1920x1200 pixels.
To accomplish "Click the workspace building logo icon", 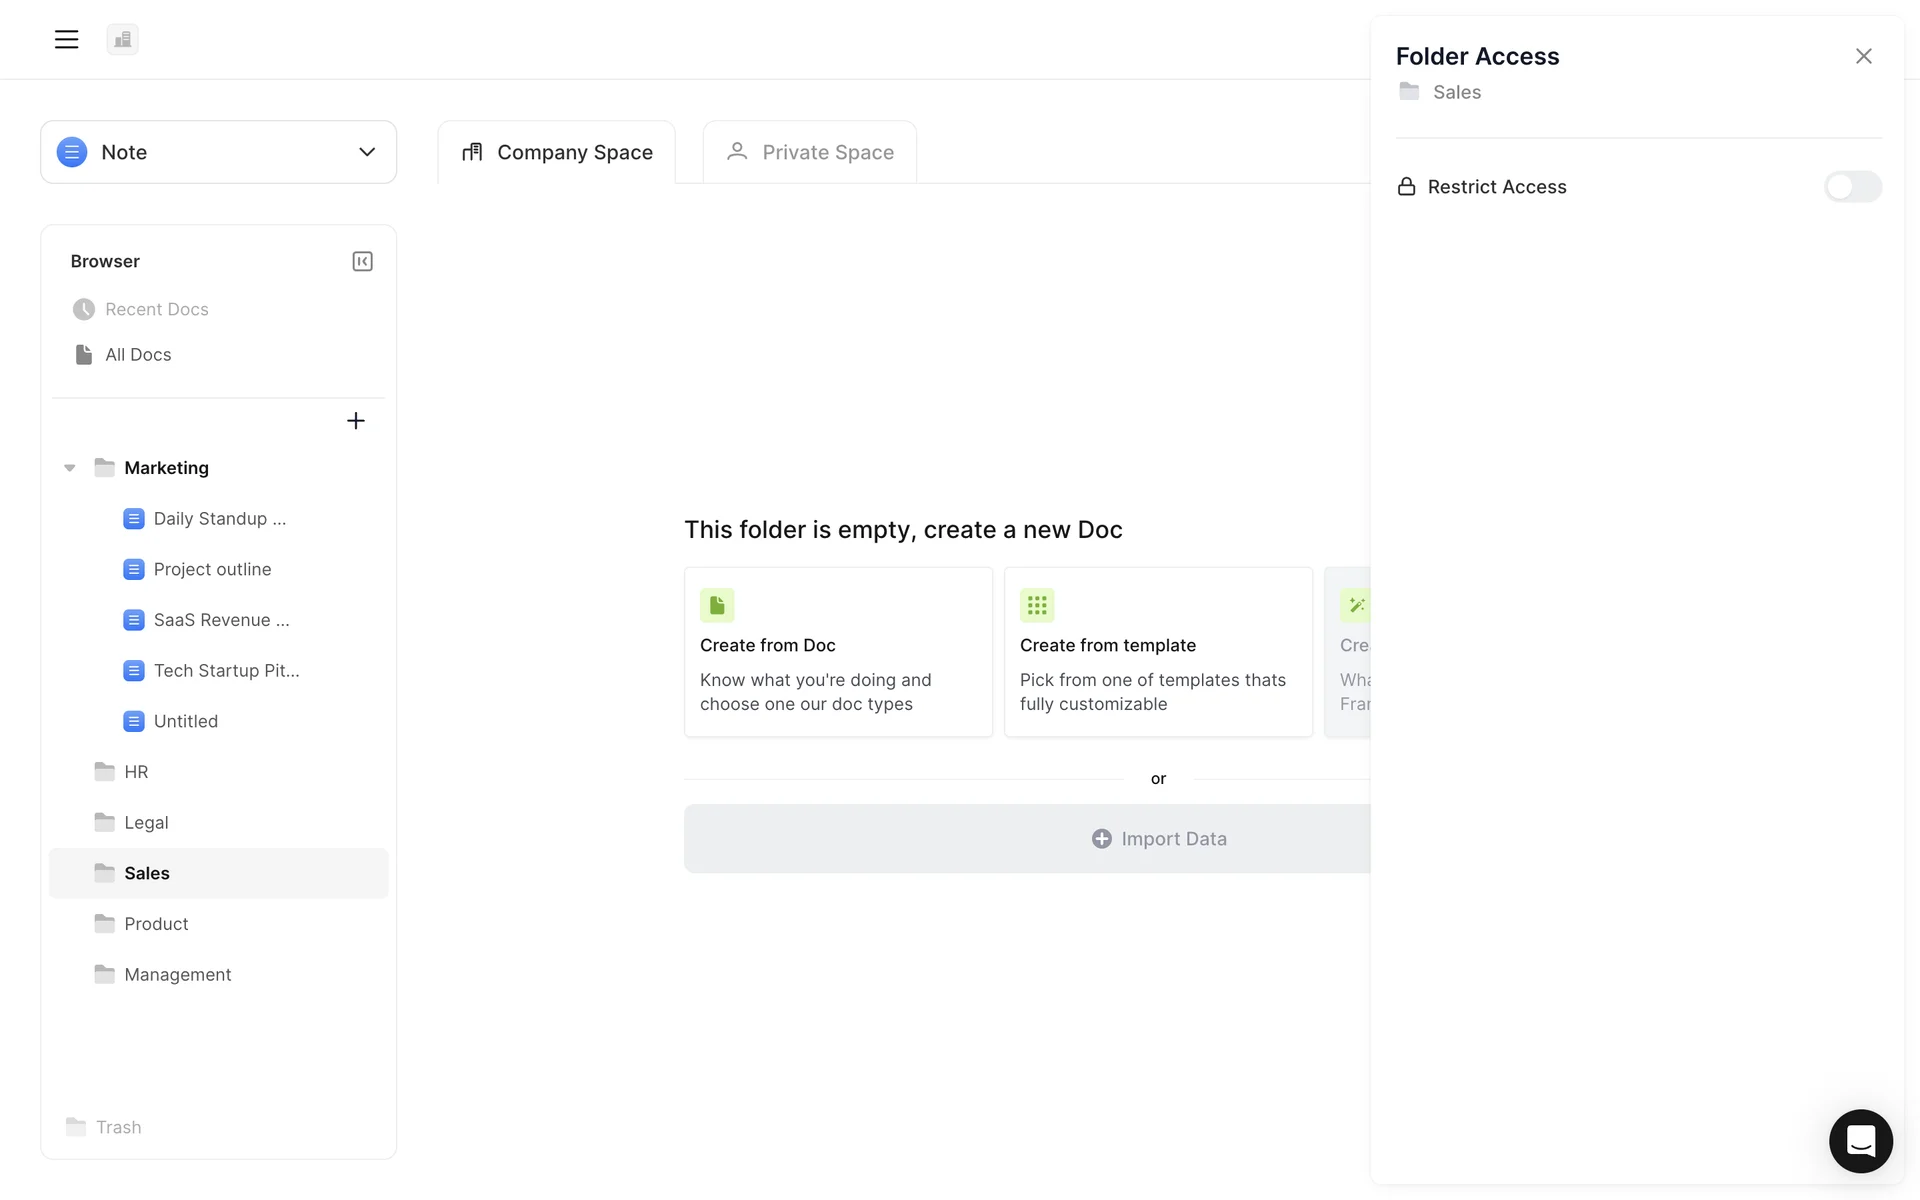I will coord(122,40).
